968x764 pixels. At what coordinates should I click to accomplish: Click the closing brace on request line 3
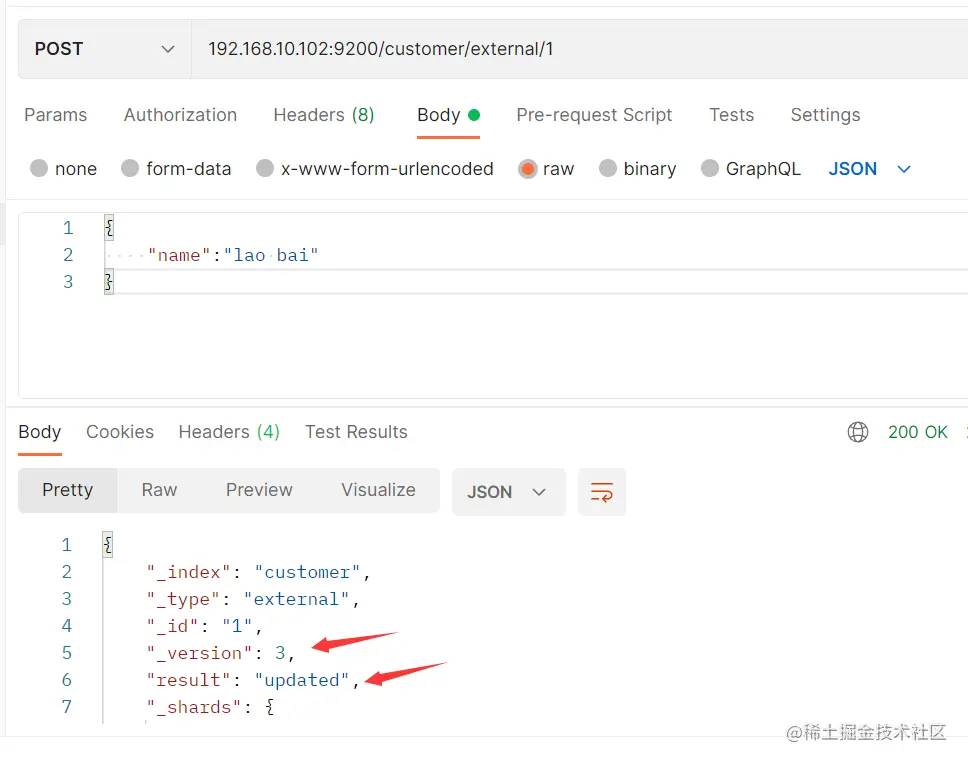click(x=109, y=282)
